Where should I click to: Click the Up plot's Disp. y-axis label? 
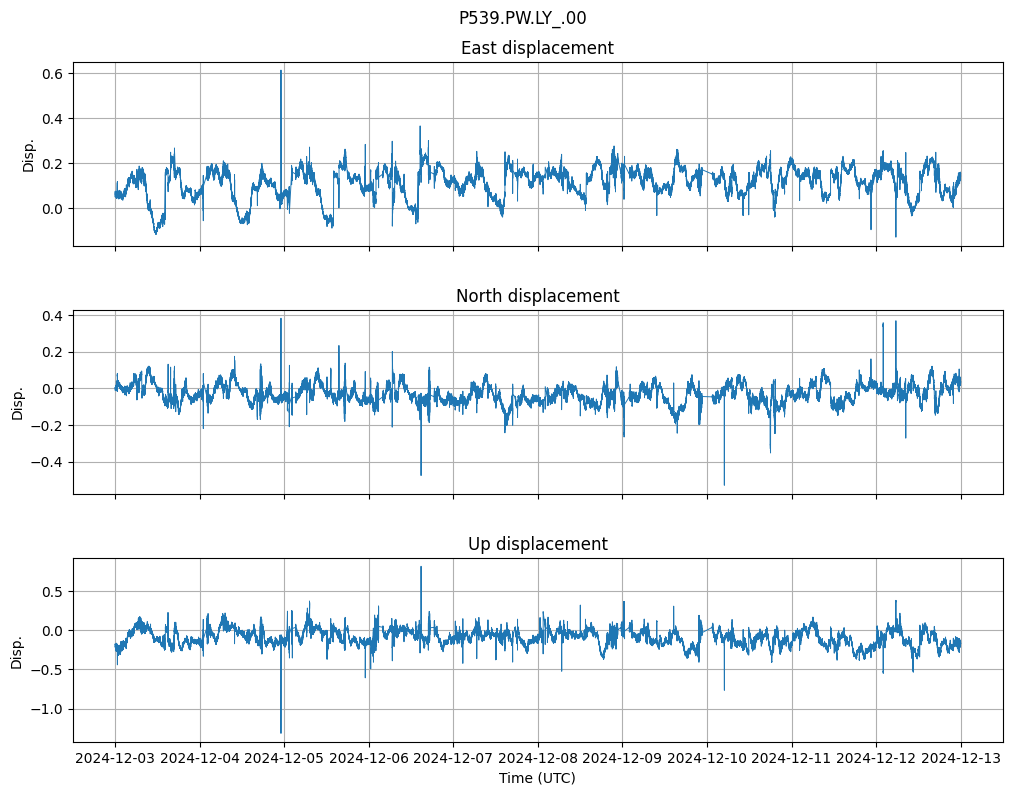[x=18, y=650]
